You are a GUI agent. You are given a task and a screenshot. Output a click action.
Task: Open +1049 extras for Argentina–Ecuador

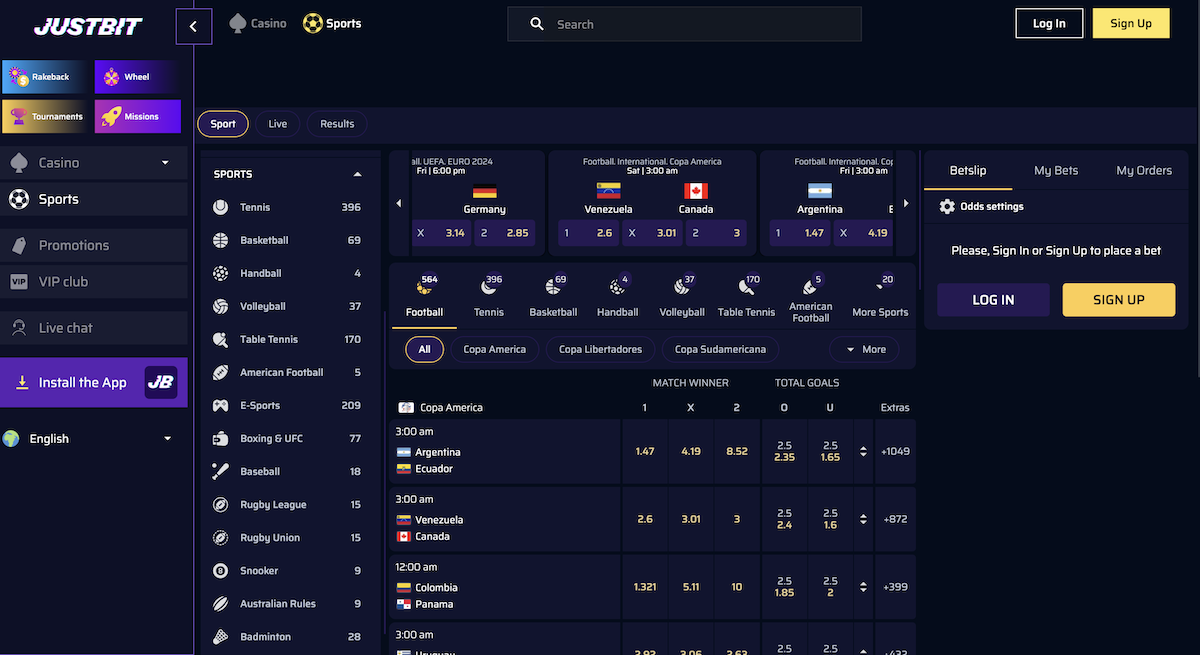coord(895,452)
